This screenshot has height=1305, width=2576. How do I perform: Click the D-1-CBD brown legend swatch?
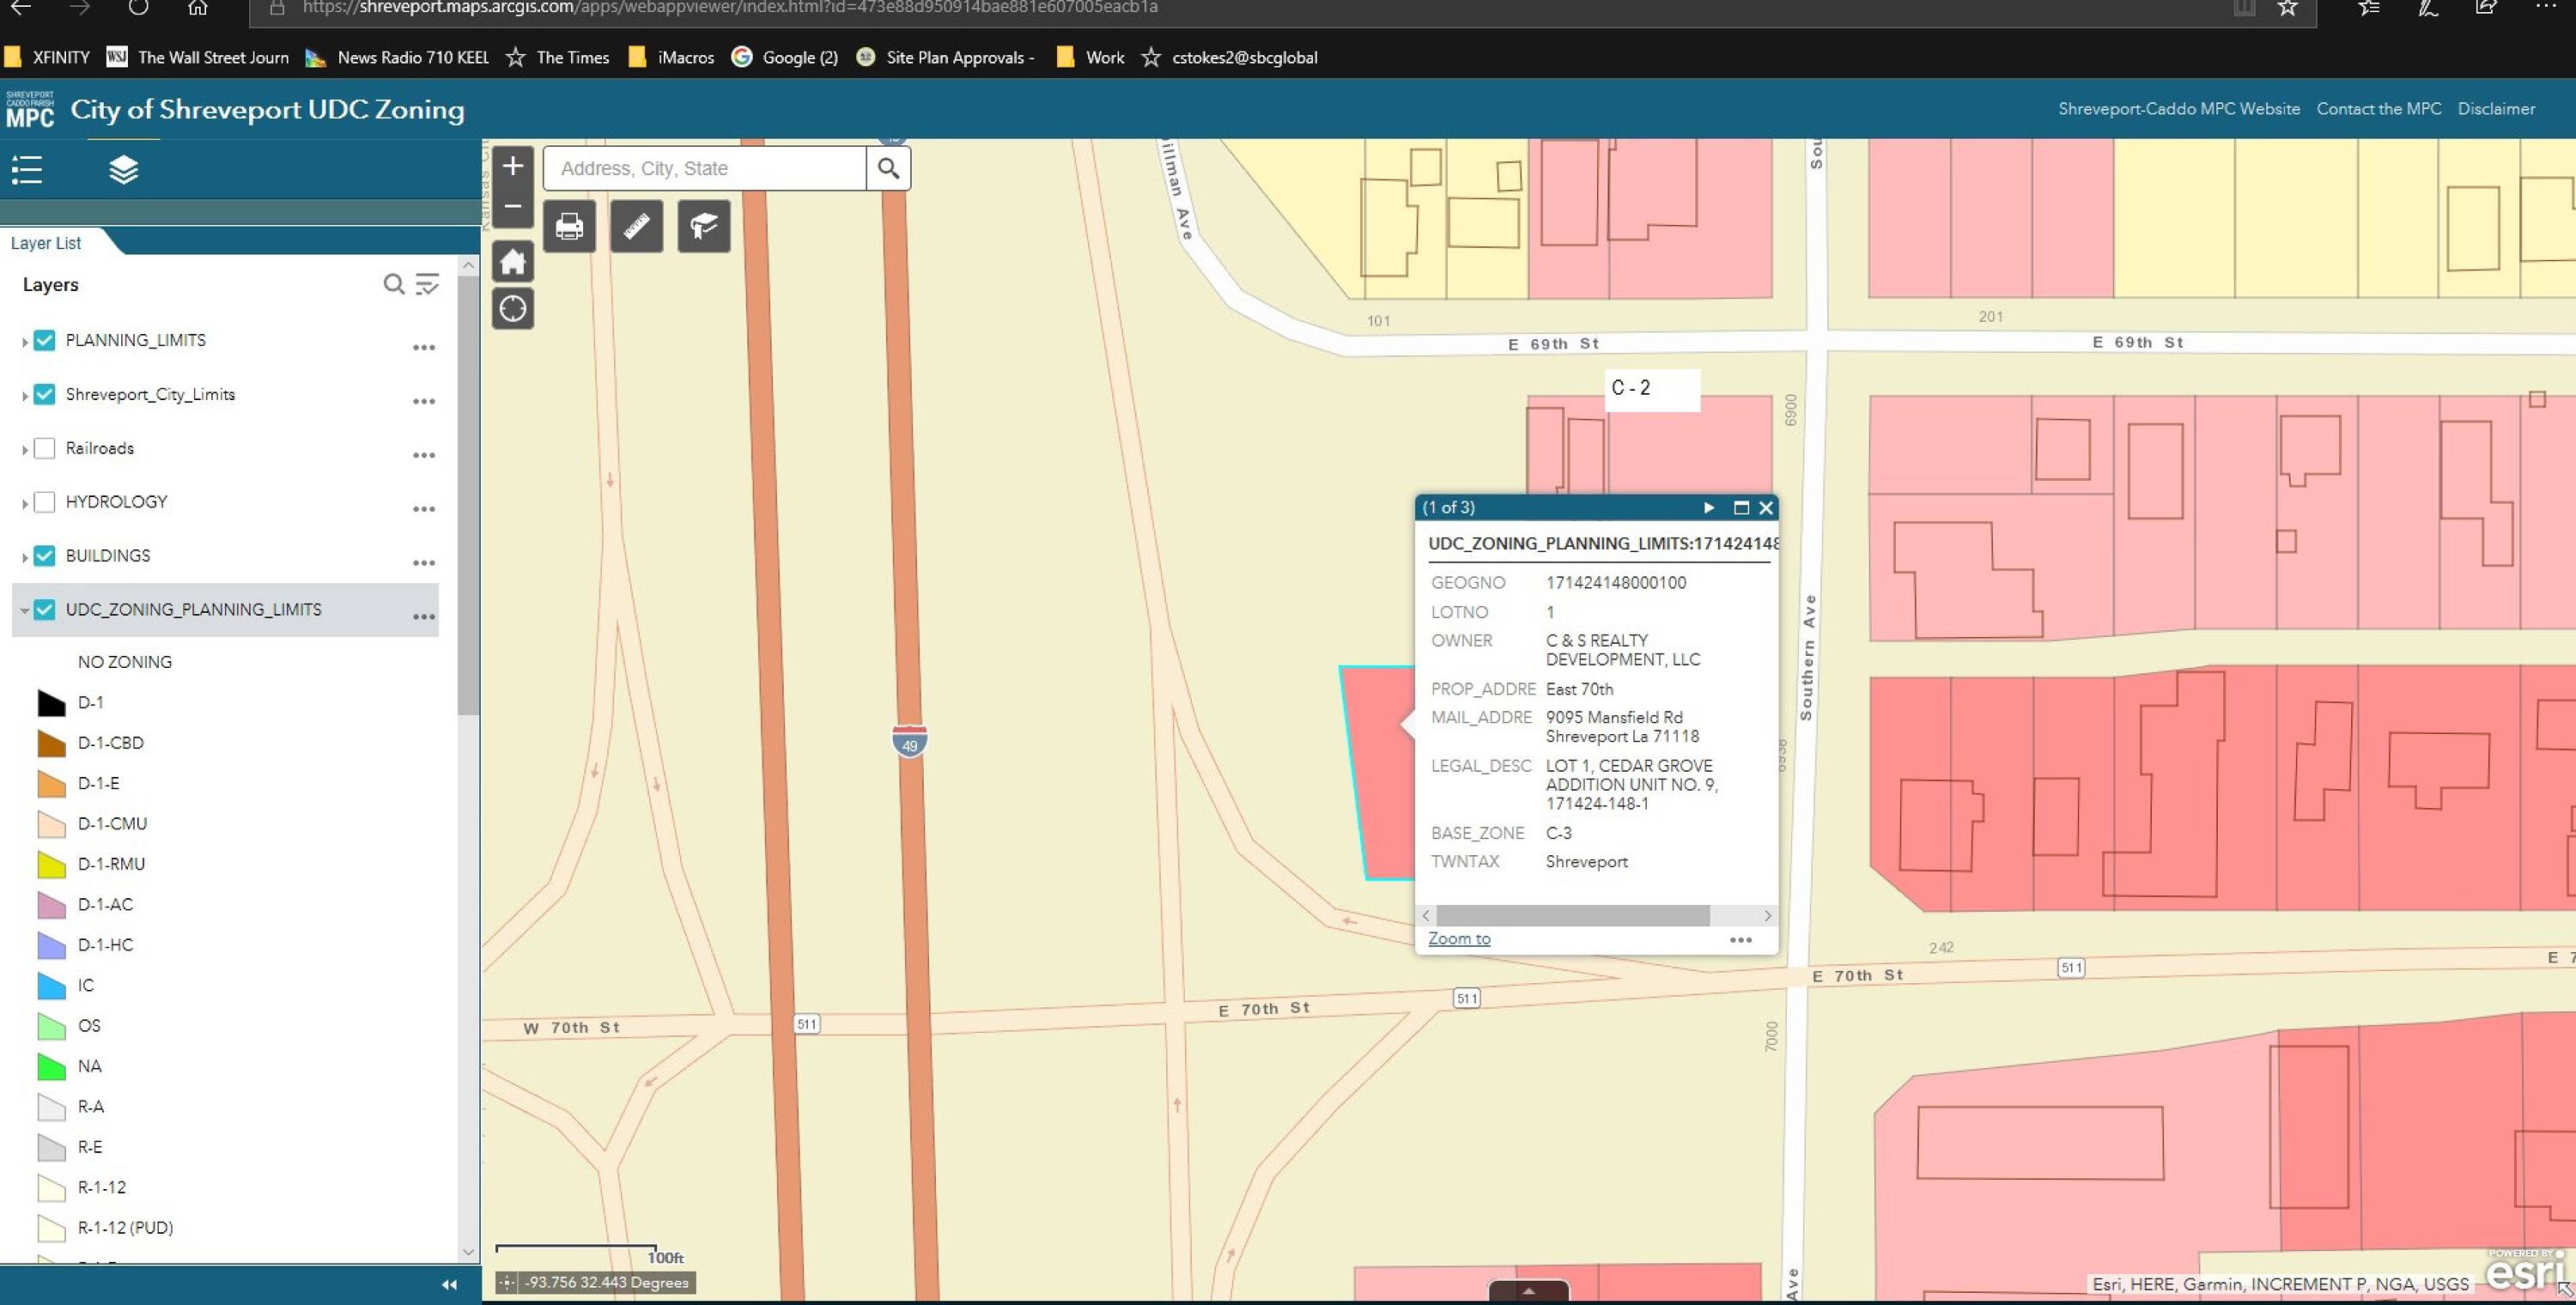coord(51,743)
